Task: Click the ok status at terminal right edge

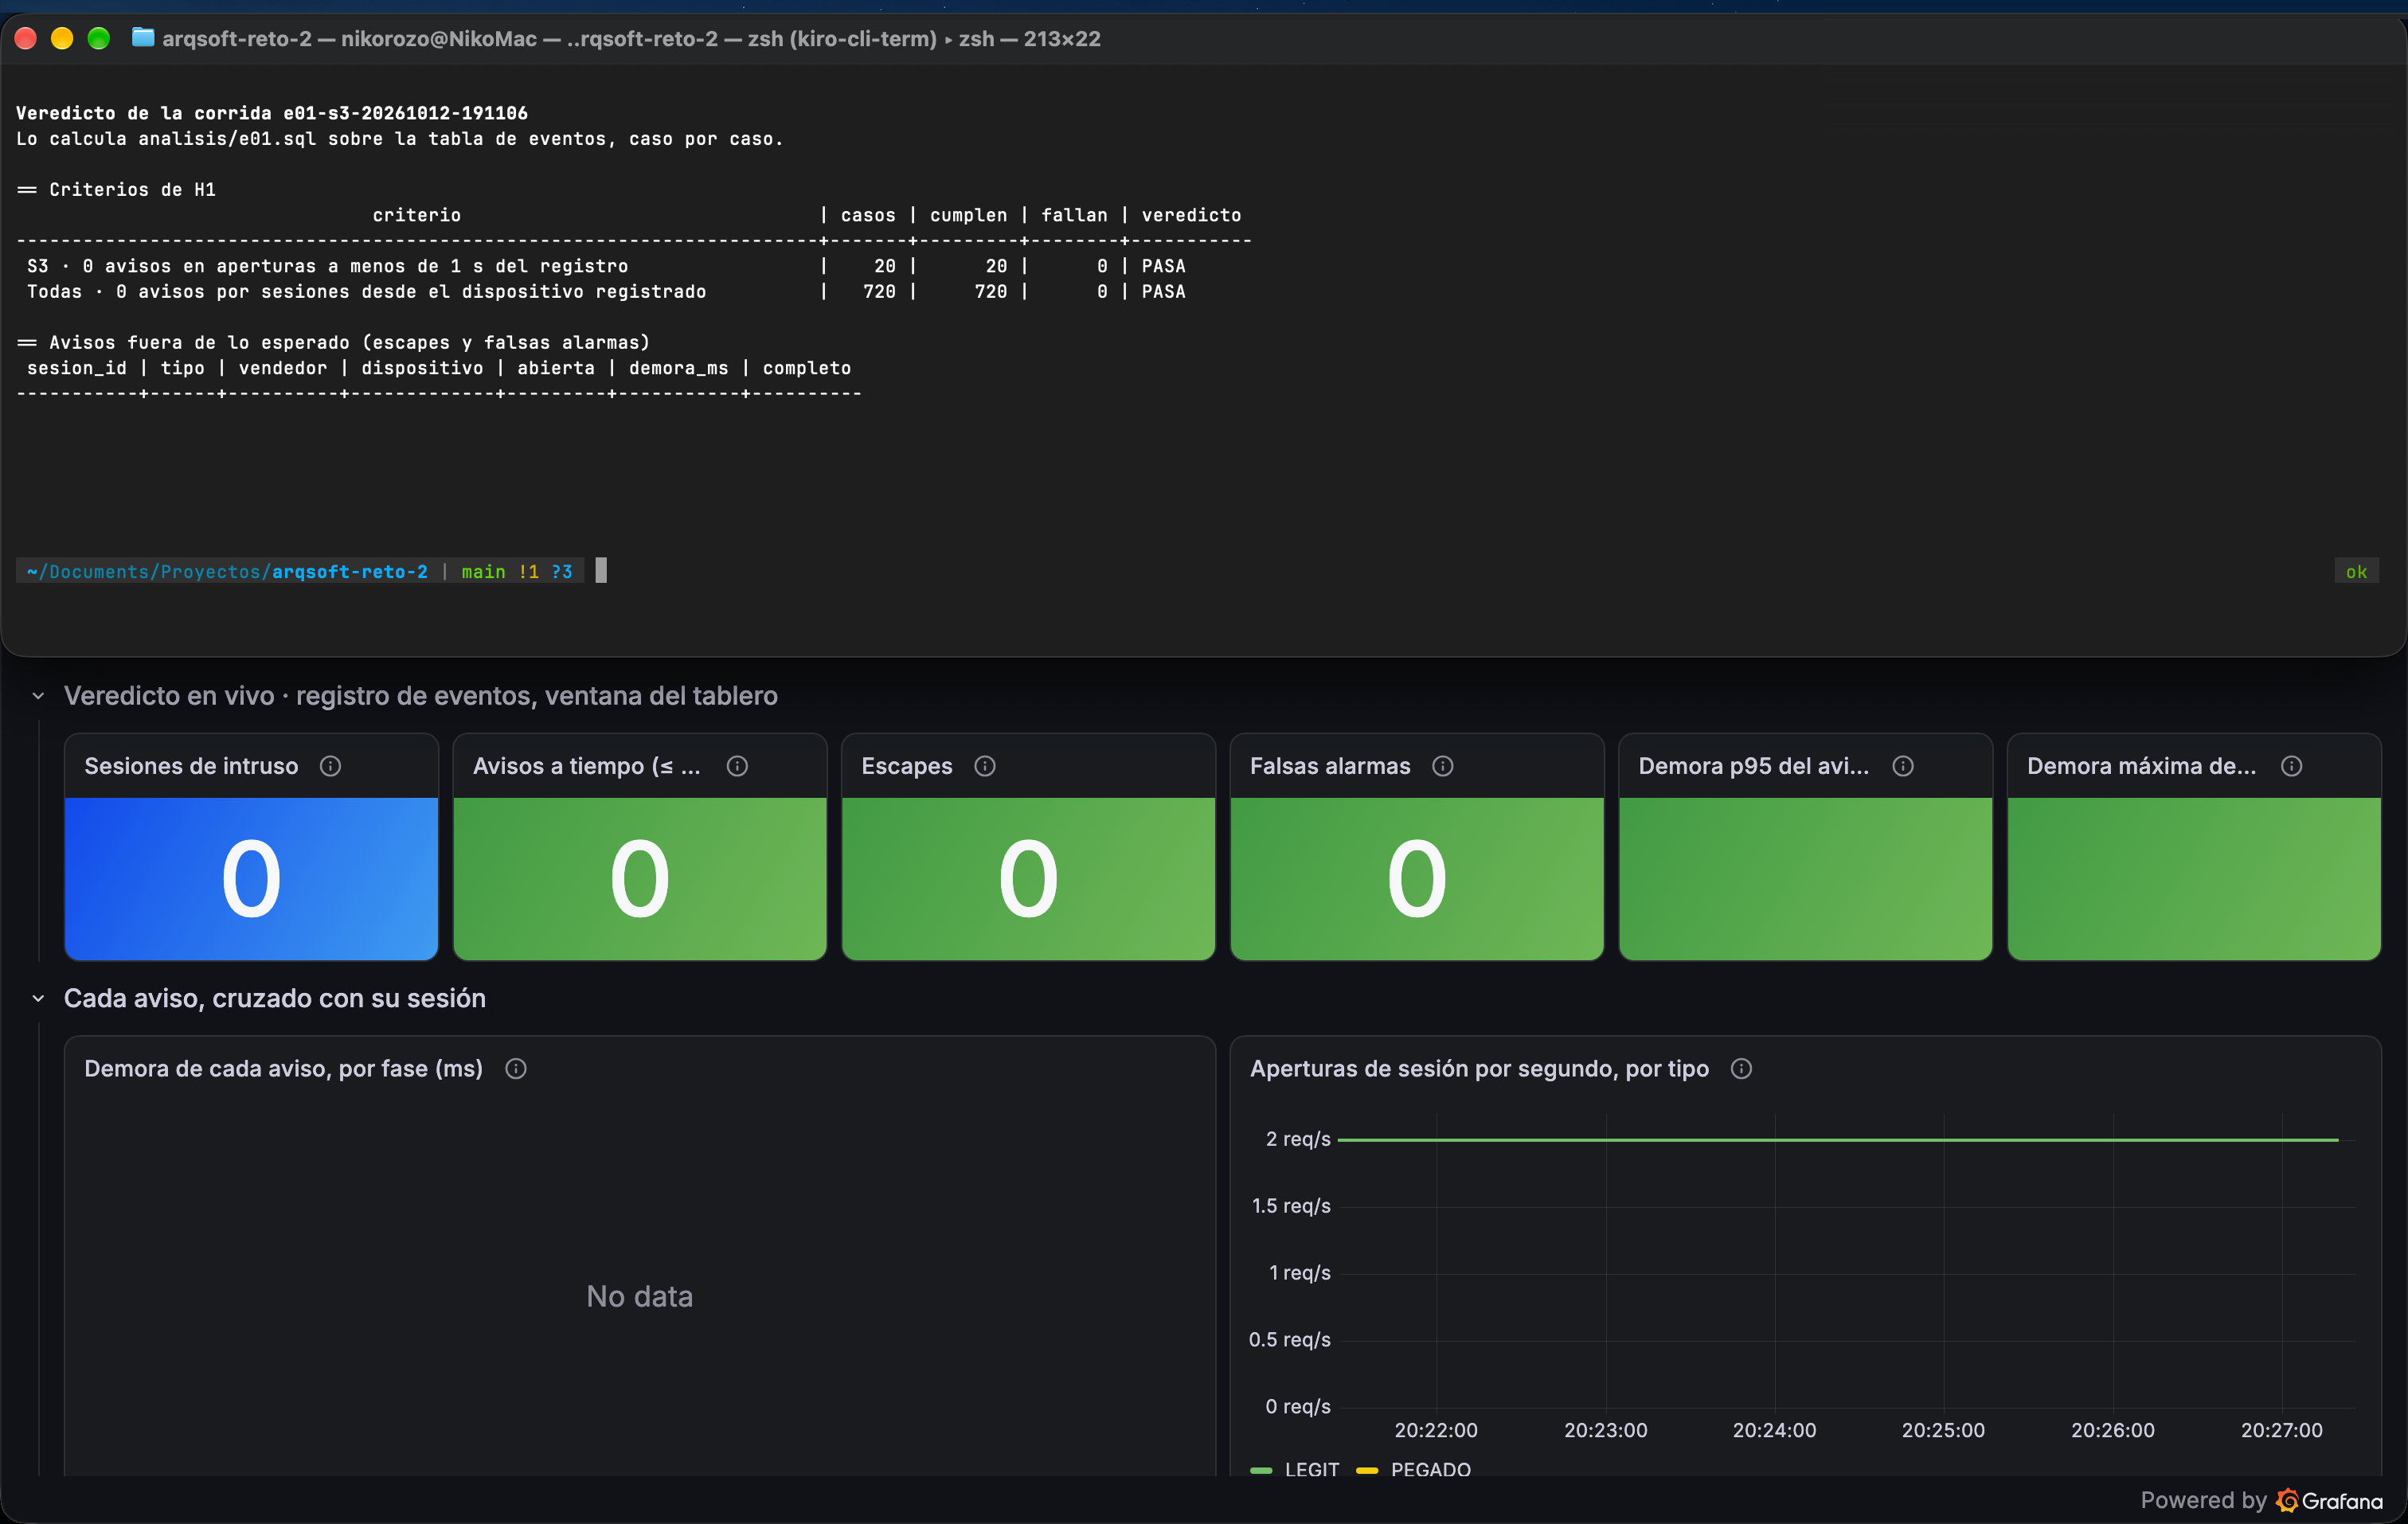Action: 2356,572
